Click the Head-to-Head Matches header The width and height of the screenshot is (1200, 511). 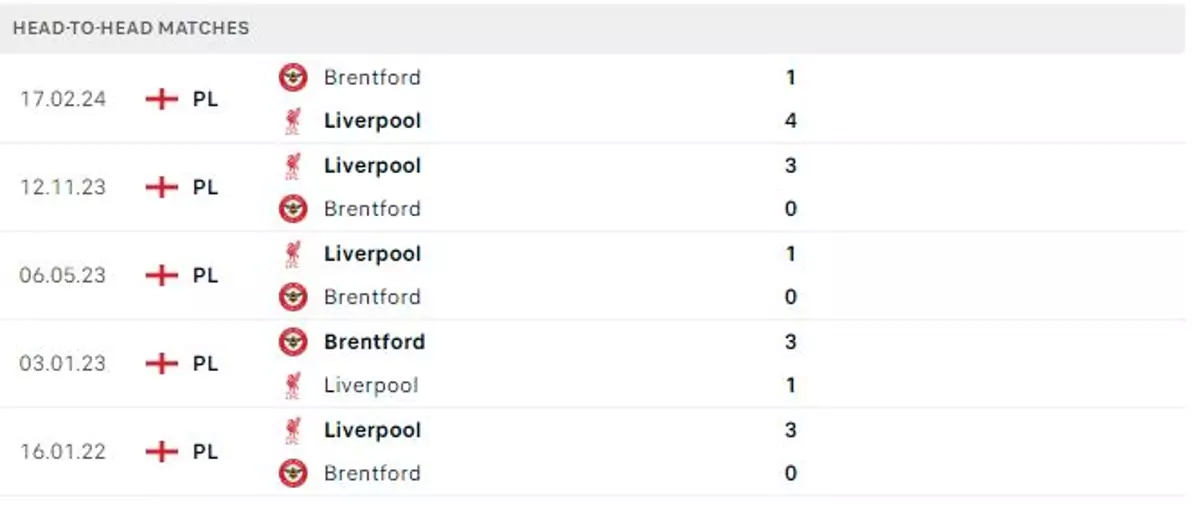pyautogui.click(x=131, y=28)
